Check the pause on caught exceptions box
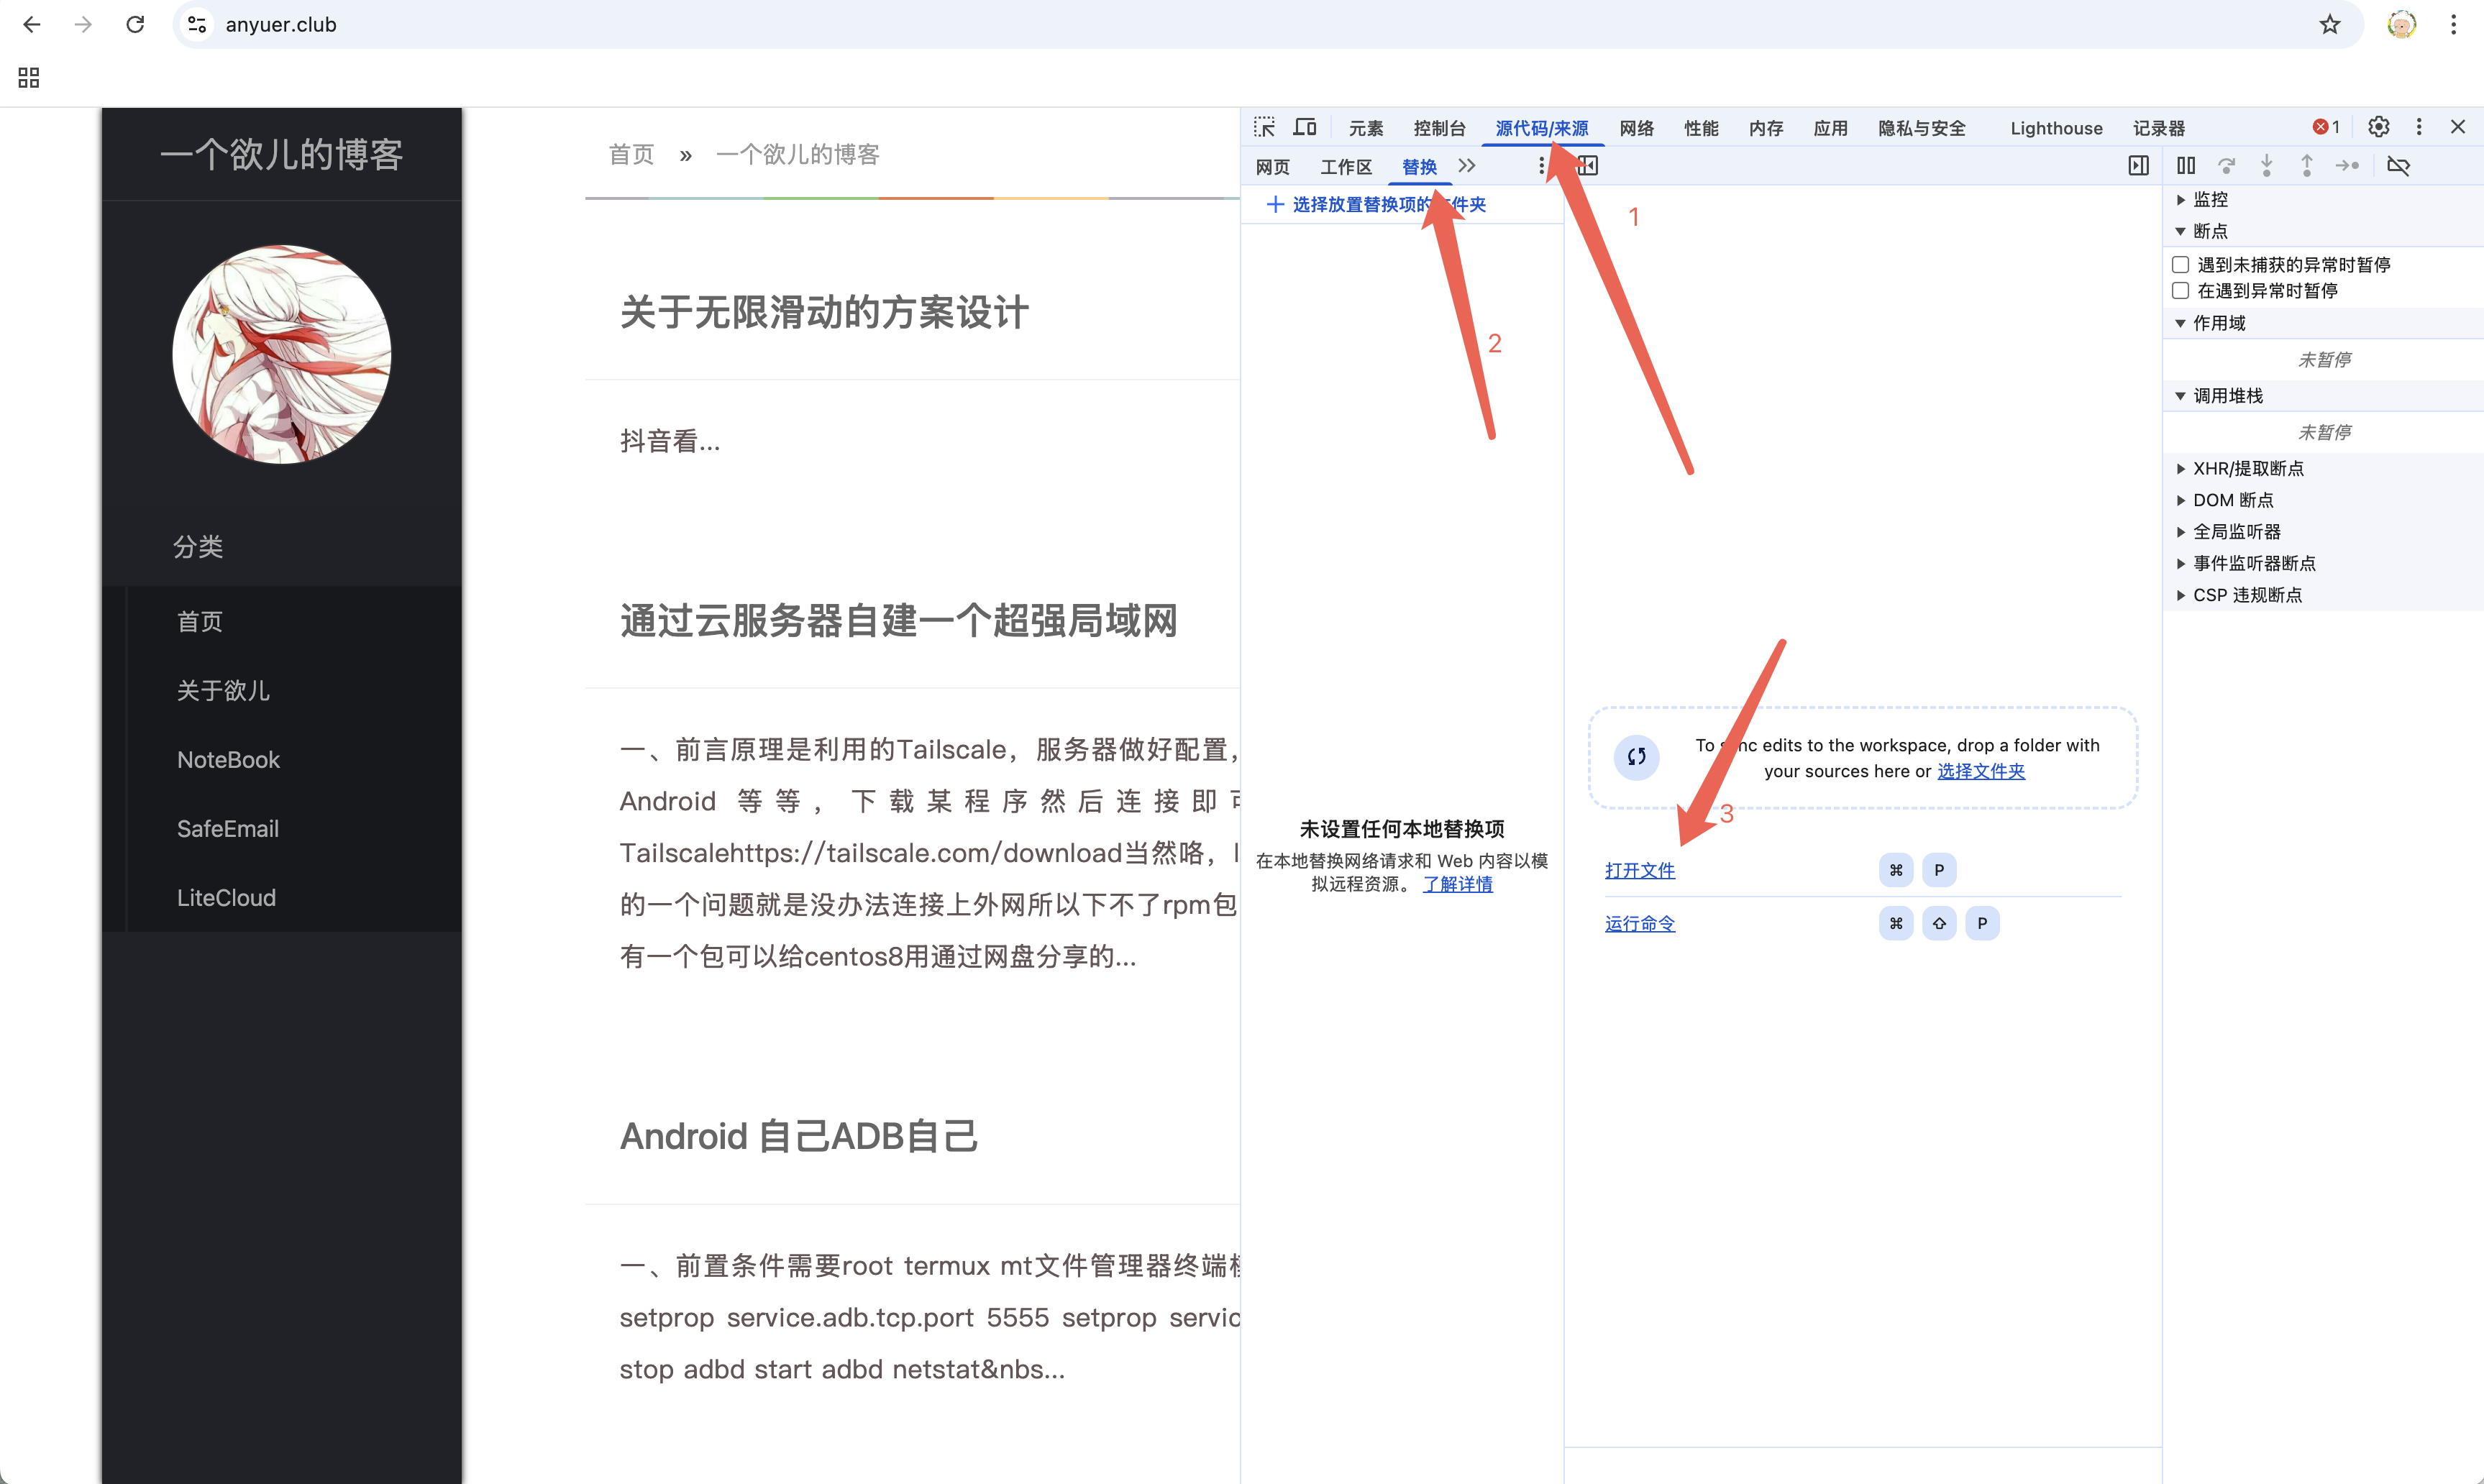This screenshot has width=2484, height=1484. pyautogui.click(x=2181, y=291)
